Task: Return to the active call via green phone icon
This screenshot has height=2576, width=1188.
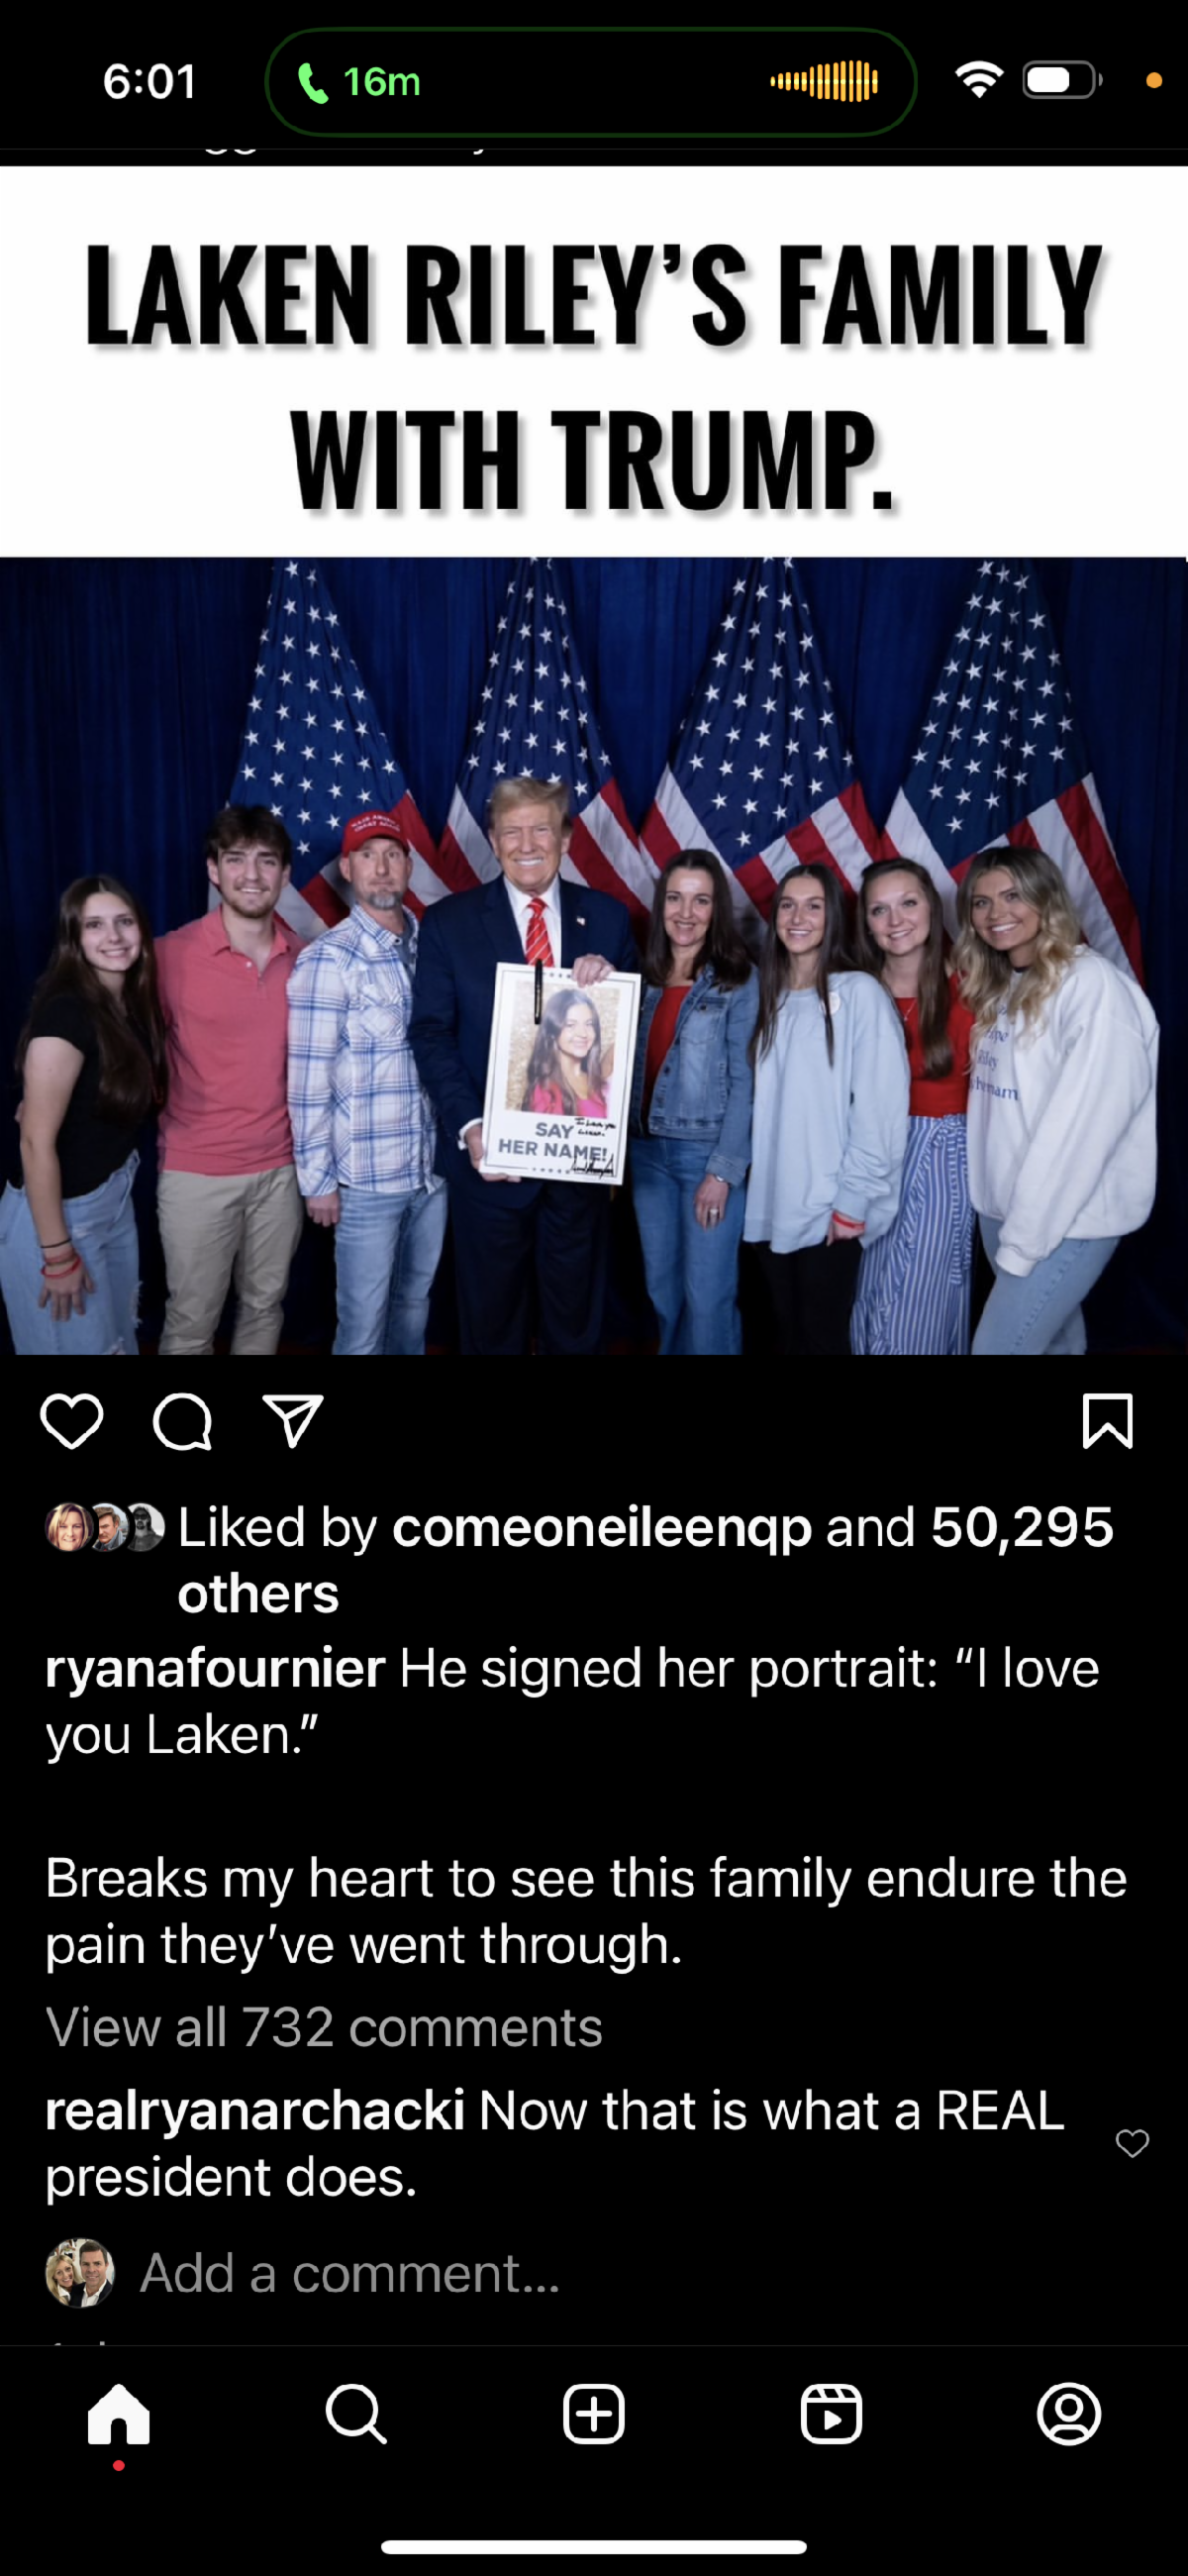Action: coord(313,83)
